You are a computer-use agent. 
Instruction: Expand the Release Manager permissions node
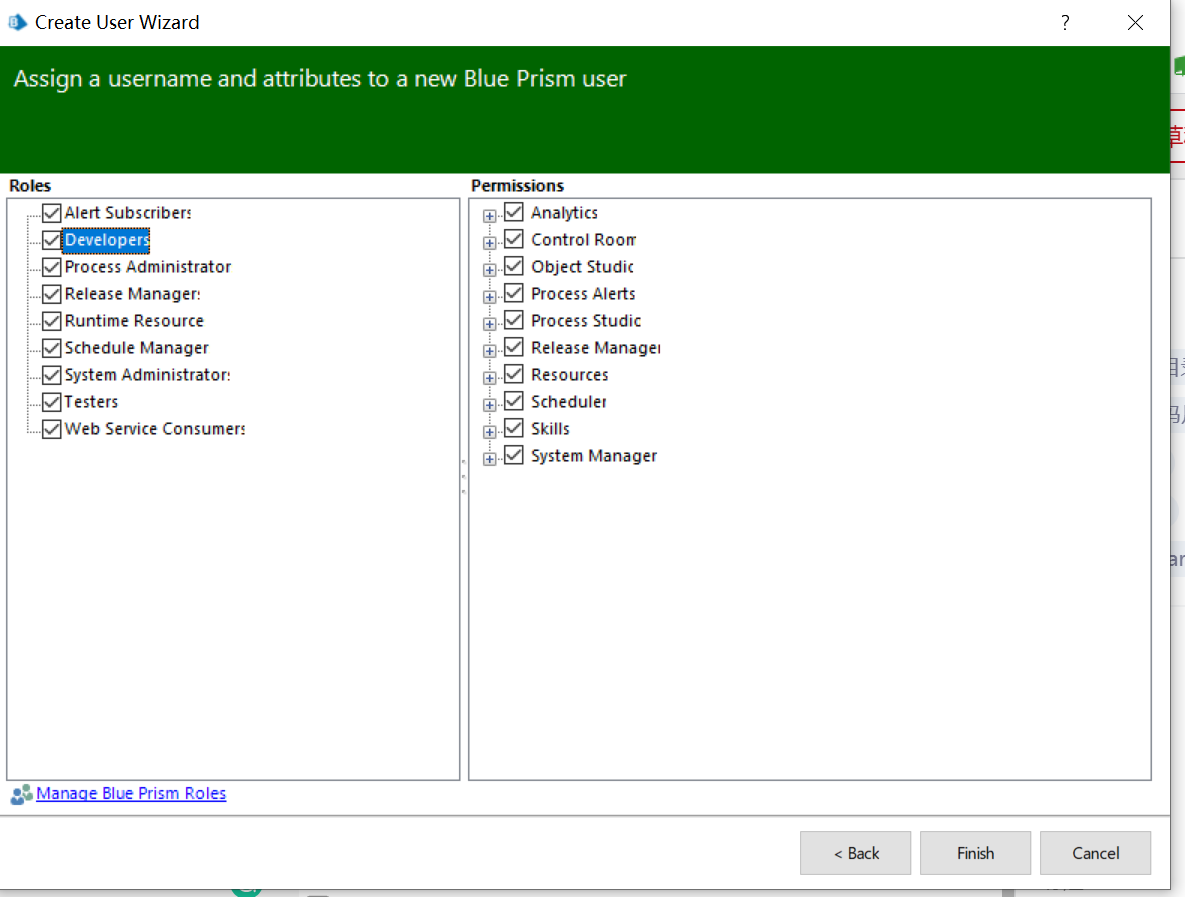(x=490, y=351)
